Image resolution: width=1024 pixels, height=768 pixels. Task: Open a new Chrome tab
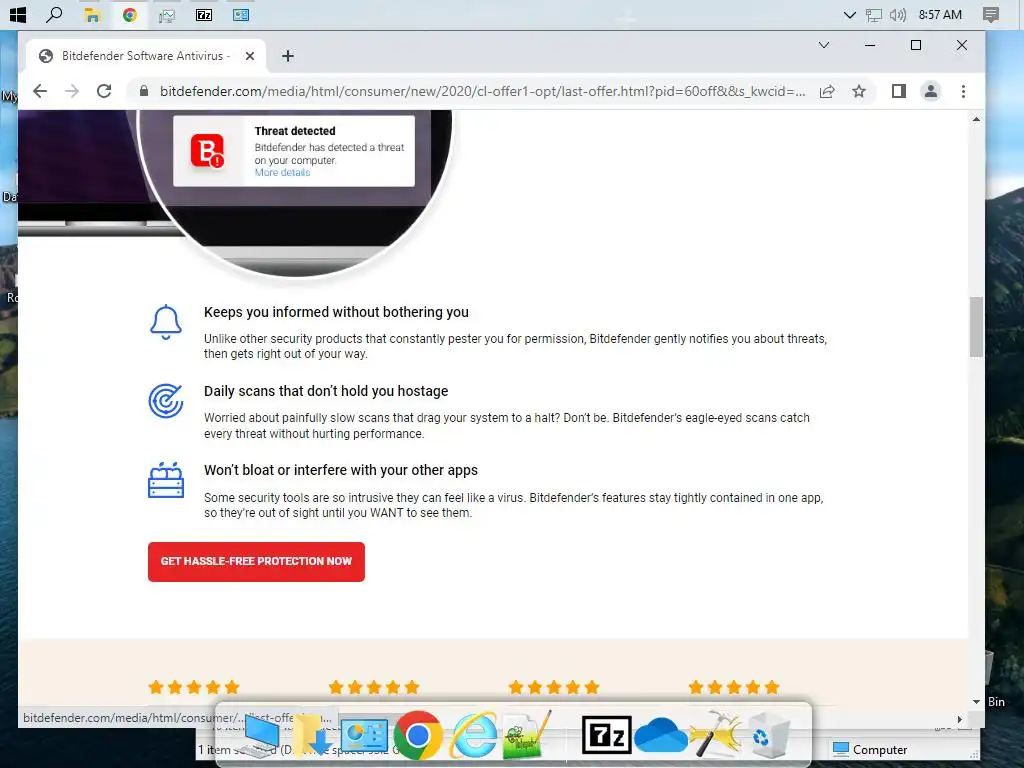pos(287,56)
